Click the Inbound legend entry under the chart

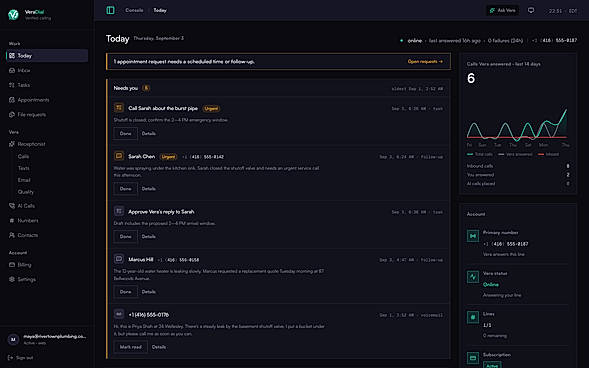tap(548, 154)
